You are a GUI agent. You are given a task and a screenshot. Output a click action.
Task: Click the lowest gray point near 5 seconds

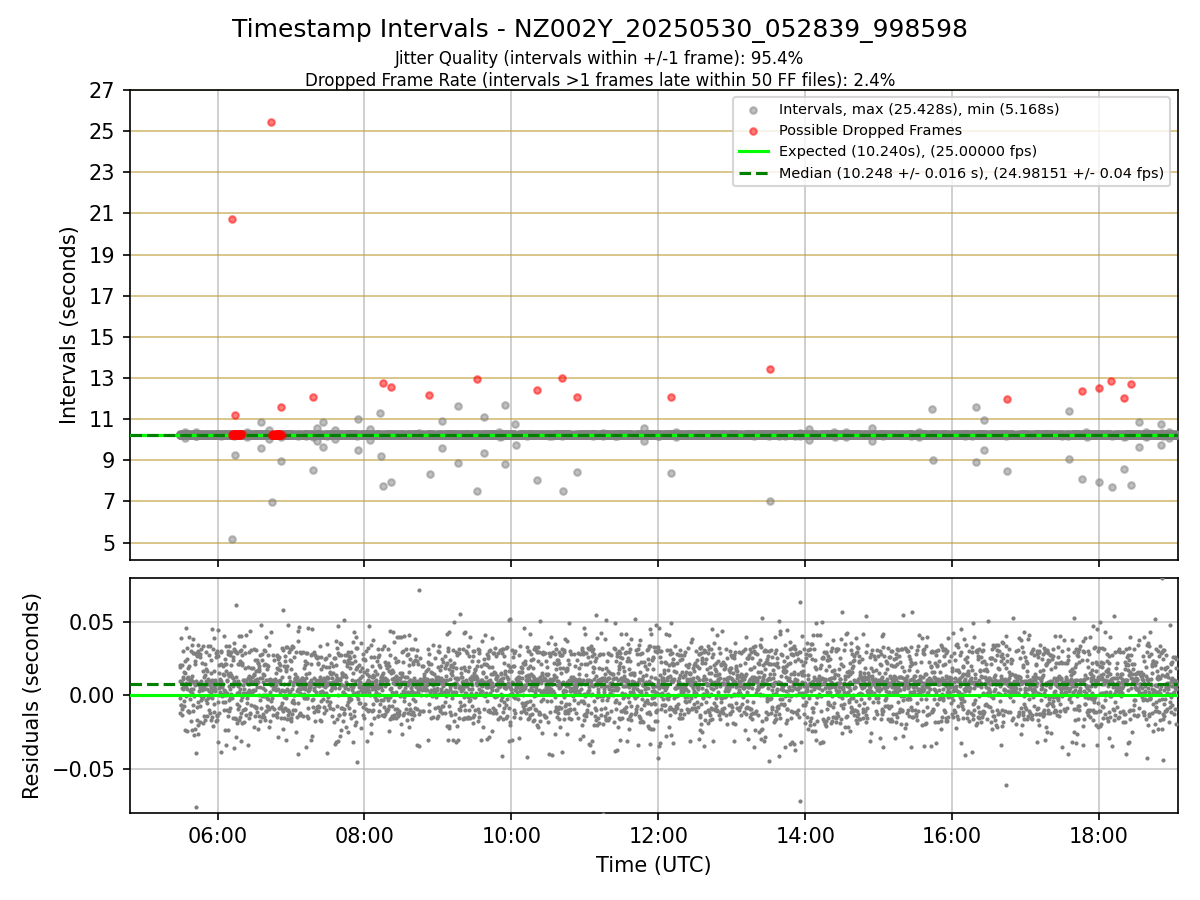click(x=232, y=539)
